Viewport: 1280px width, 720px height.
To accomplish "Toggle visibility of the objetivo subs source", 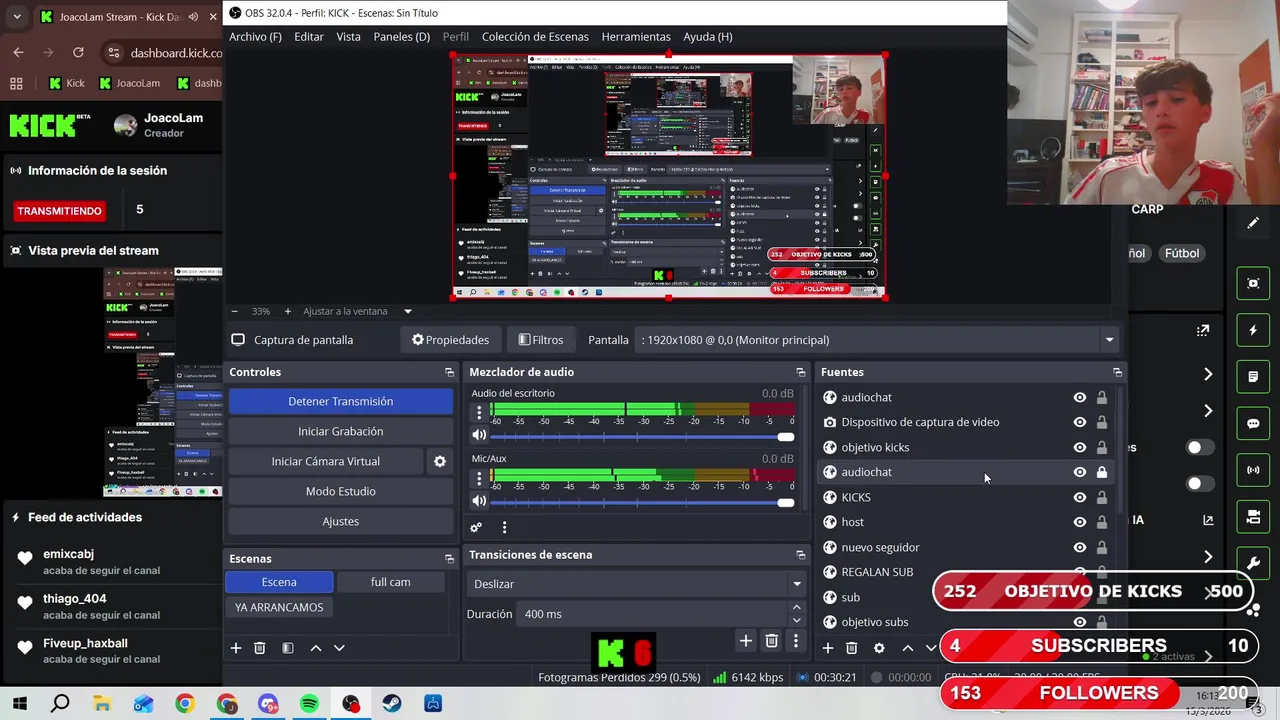I will pos(1080,622).
